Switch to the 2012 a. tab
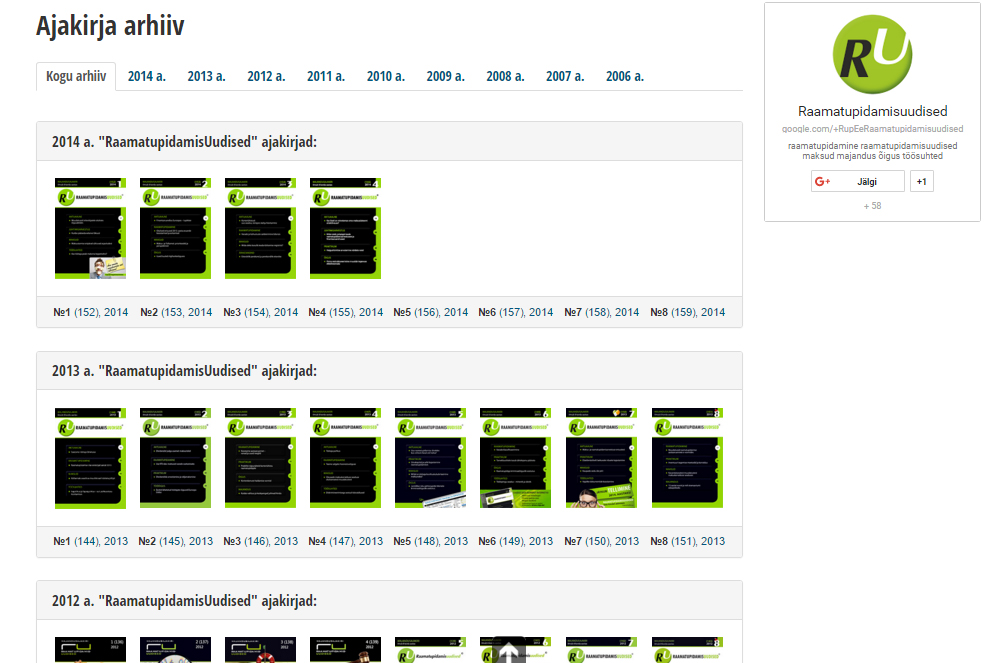Screen dimensions: 1000x663 click(267, 76)
